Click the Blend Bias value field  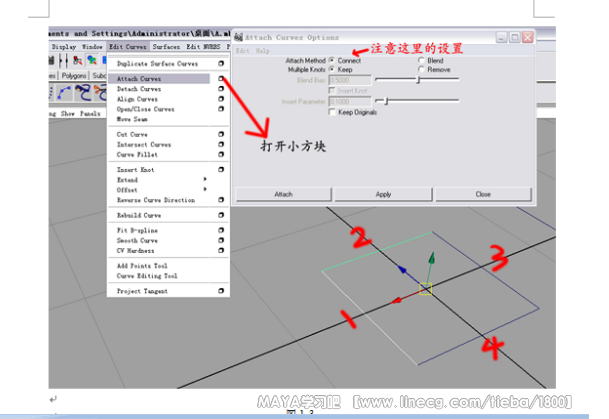pyautogui.click(x=350, y=80)
